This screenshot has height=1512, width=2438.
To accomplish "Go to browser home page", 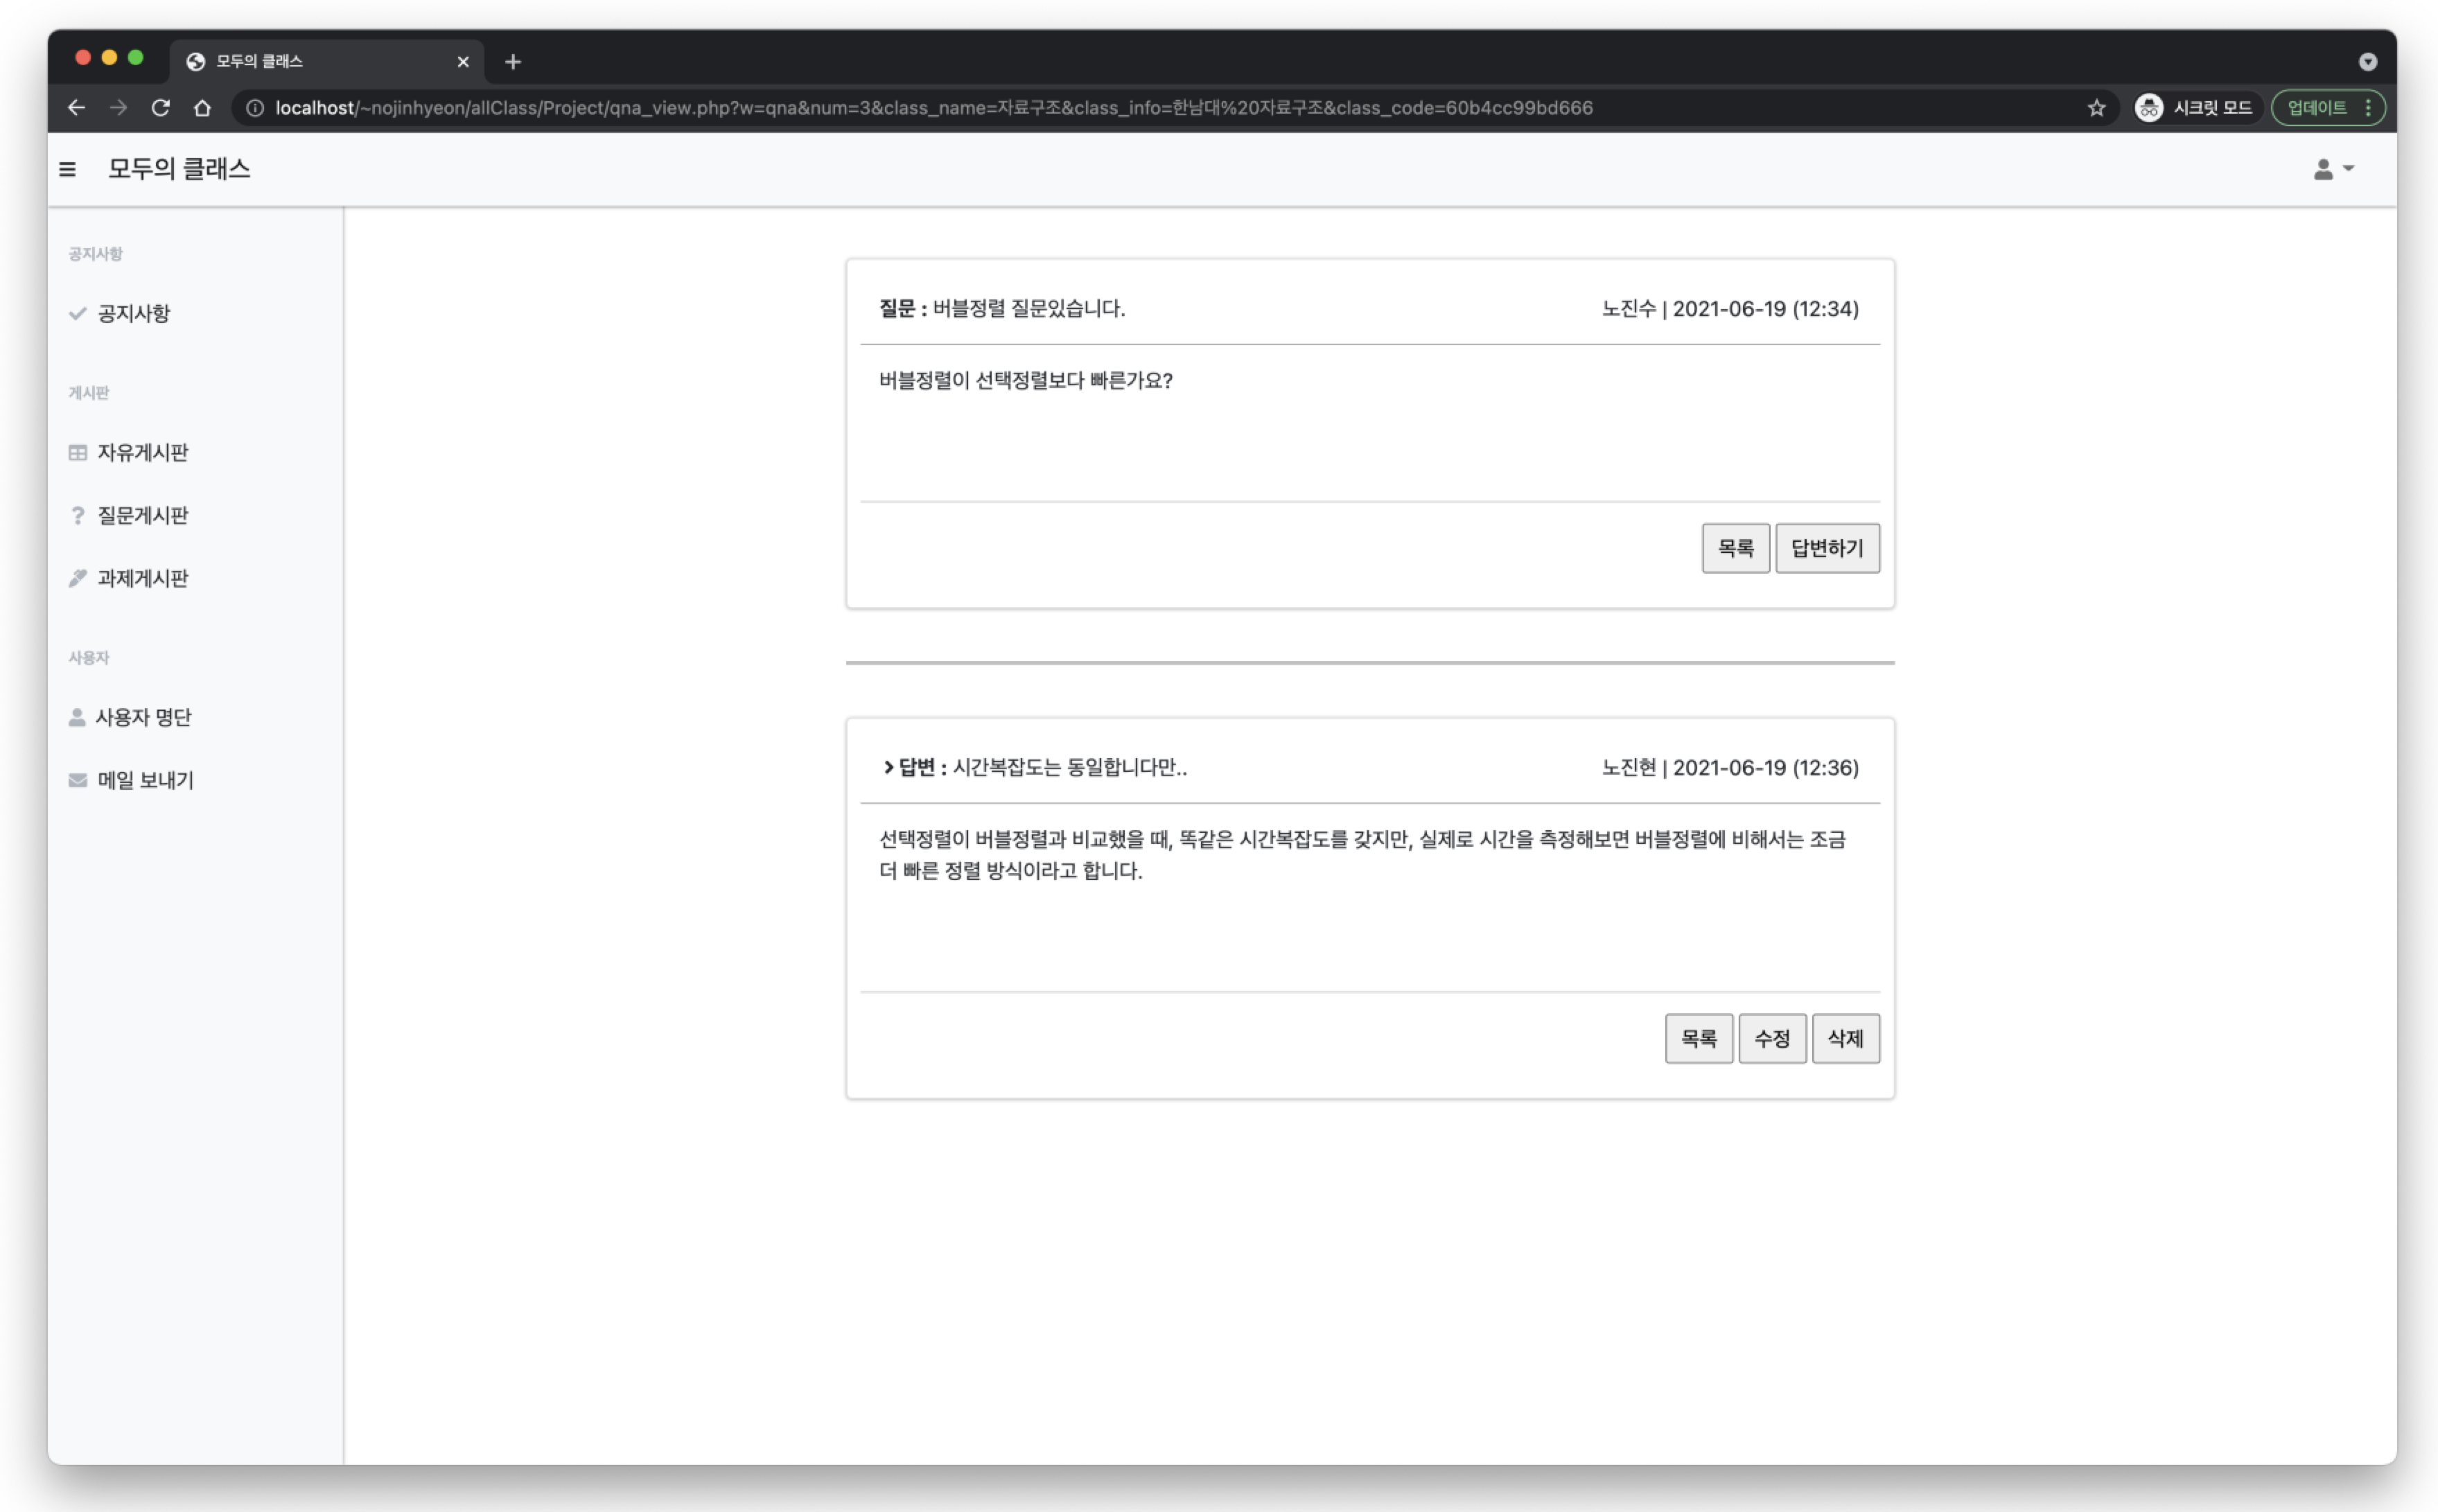I will tap(202, 108).
